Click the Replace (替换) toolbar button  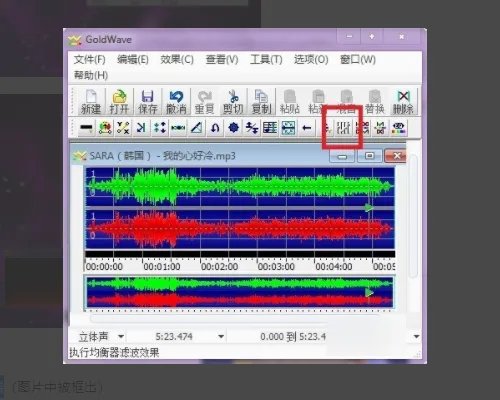(x=375, y=102)
